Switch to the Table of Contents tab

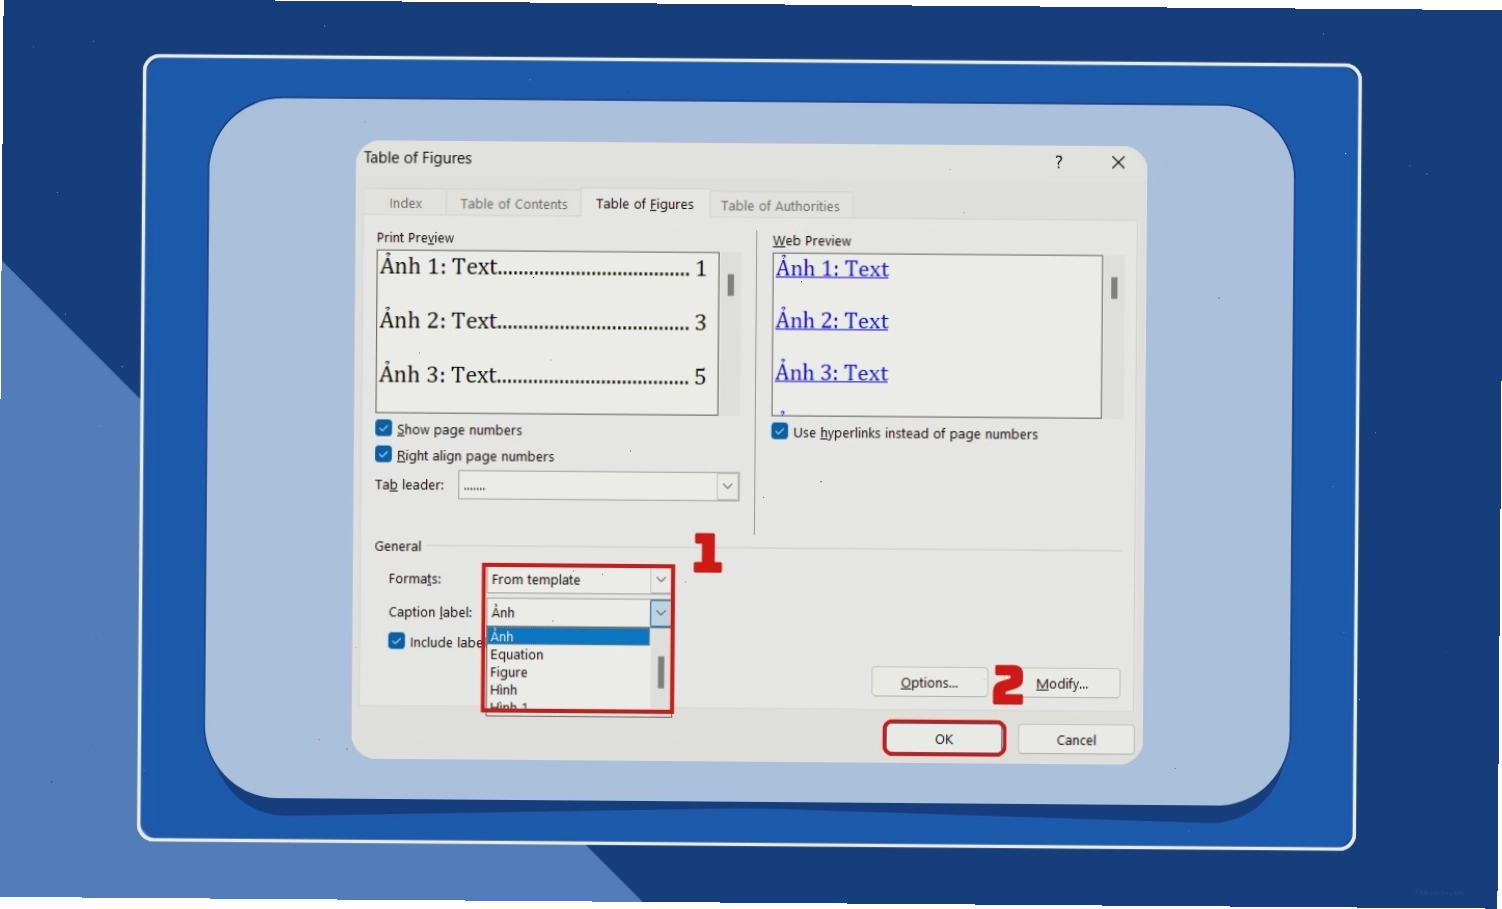pyautogui.click(x=513, y=204)
